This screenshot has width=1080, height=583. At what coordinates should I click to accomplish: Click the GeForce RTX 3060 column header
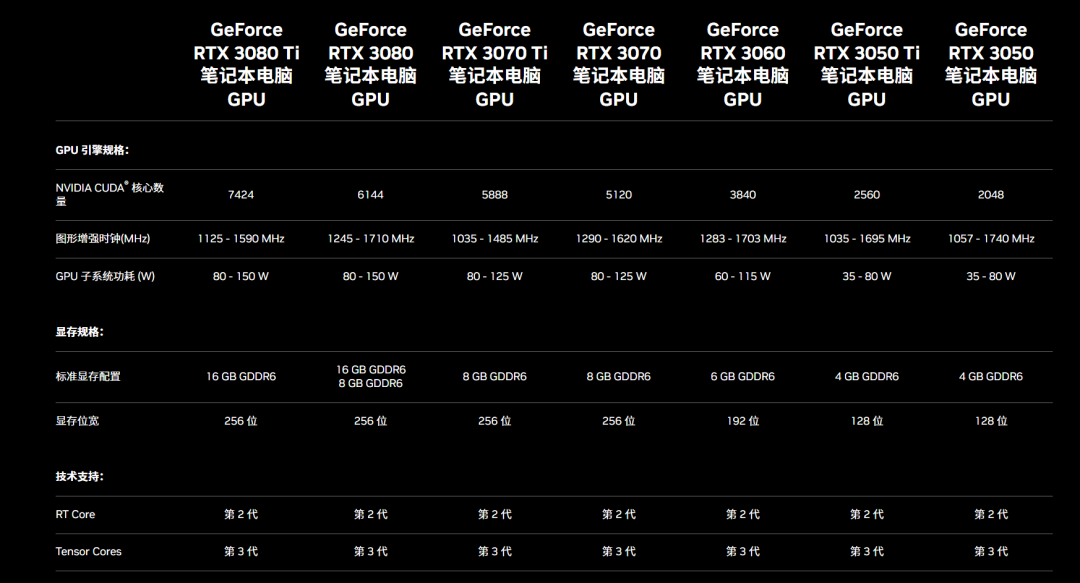(x=742, y=65)
